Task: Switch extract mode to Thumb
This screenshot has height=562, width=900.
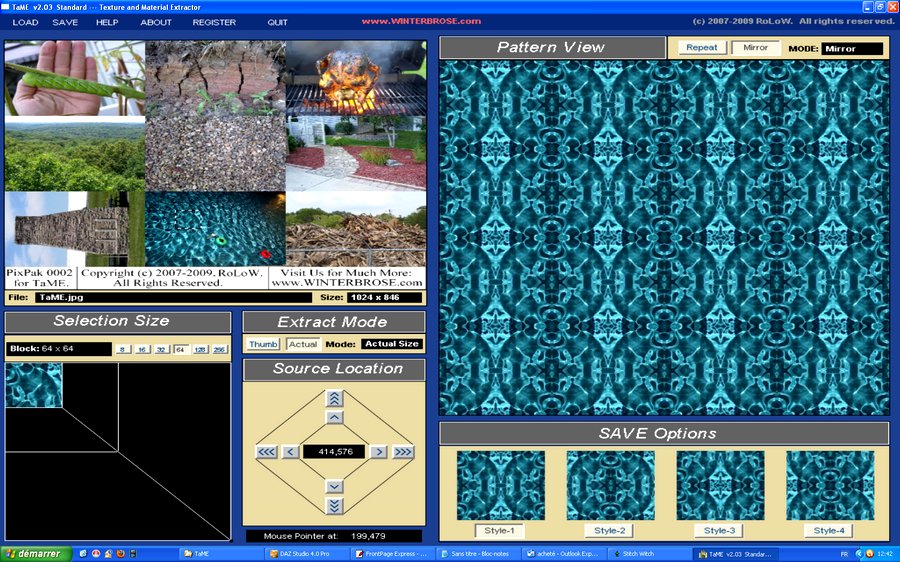Action: coord(263,344)
